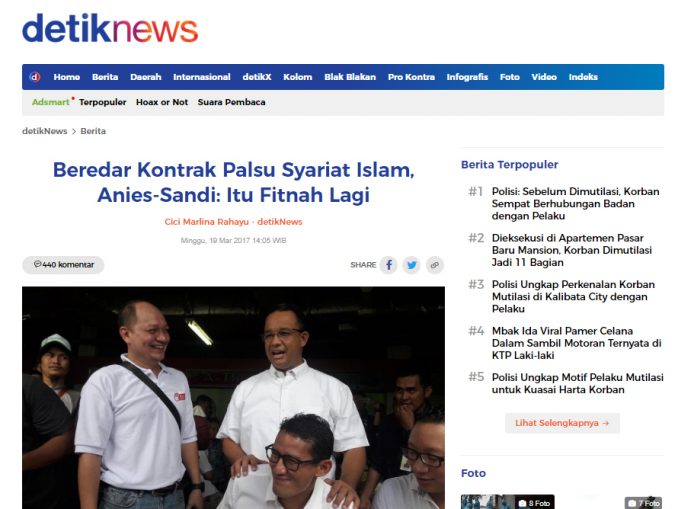Open the Terpopuler sub-navigation link
Screen dimensions: 678x509
tap(102, 102)
